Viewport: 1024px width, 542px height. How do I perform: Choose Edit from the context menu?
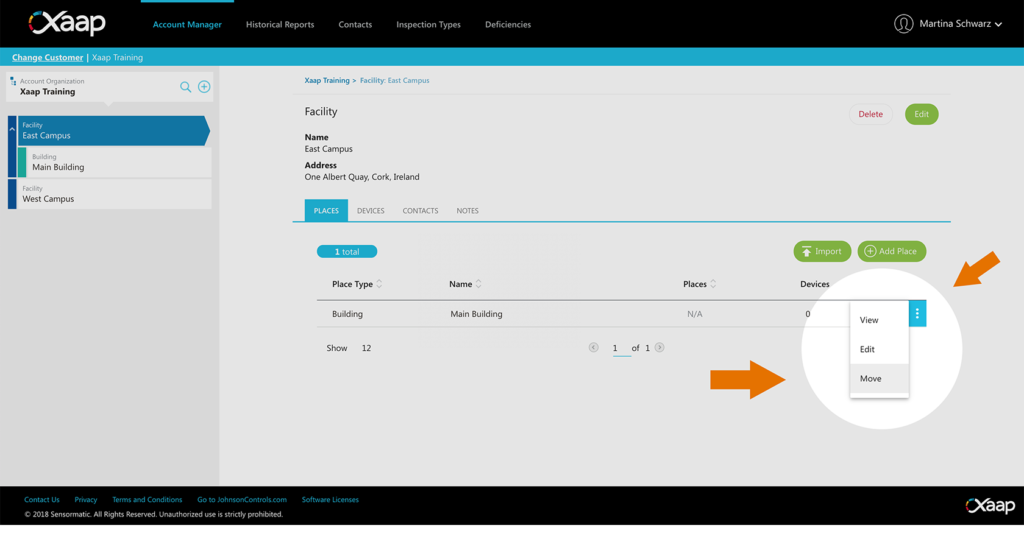tap(879, 349)
